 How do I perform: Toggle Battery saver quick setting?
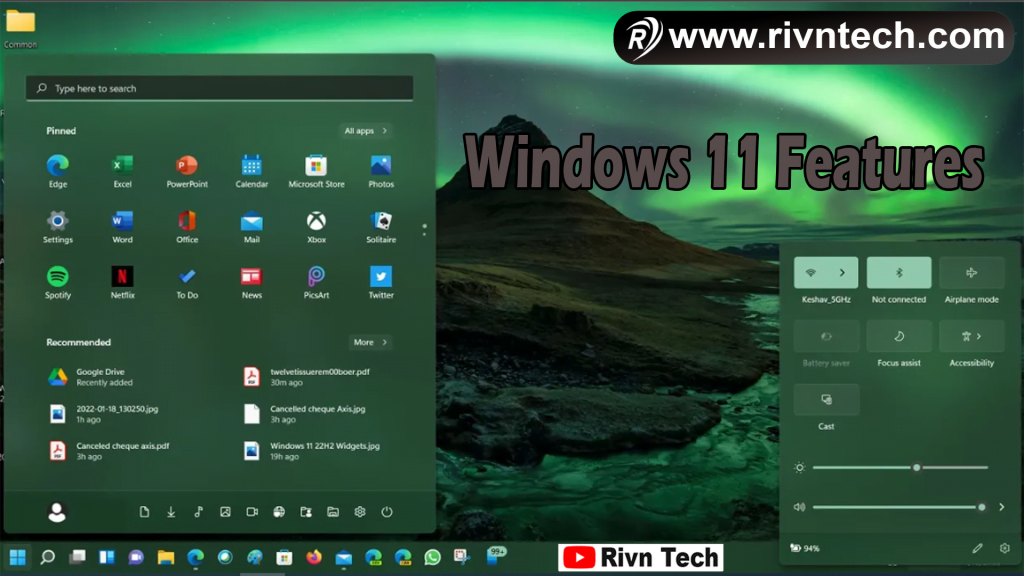(826, 336)
